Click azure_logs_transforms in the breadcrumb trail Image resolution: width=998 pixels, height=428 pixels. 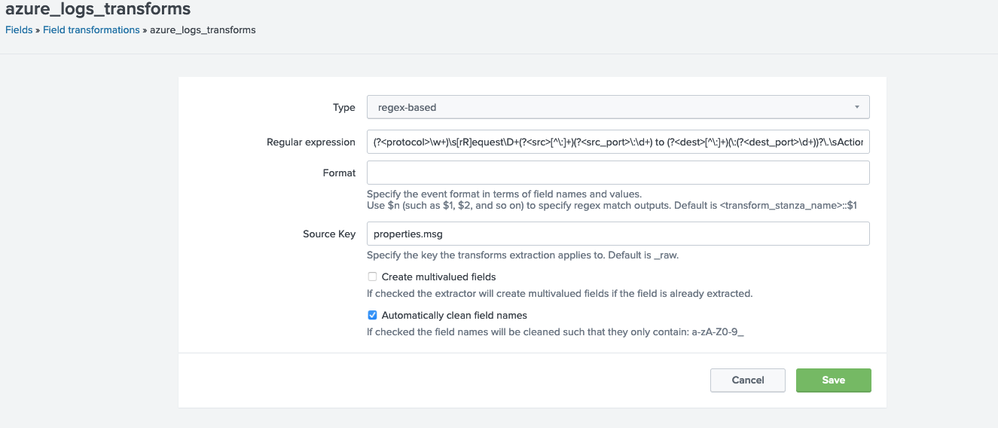[202, 30]
